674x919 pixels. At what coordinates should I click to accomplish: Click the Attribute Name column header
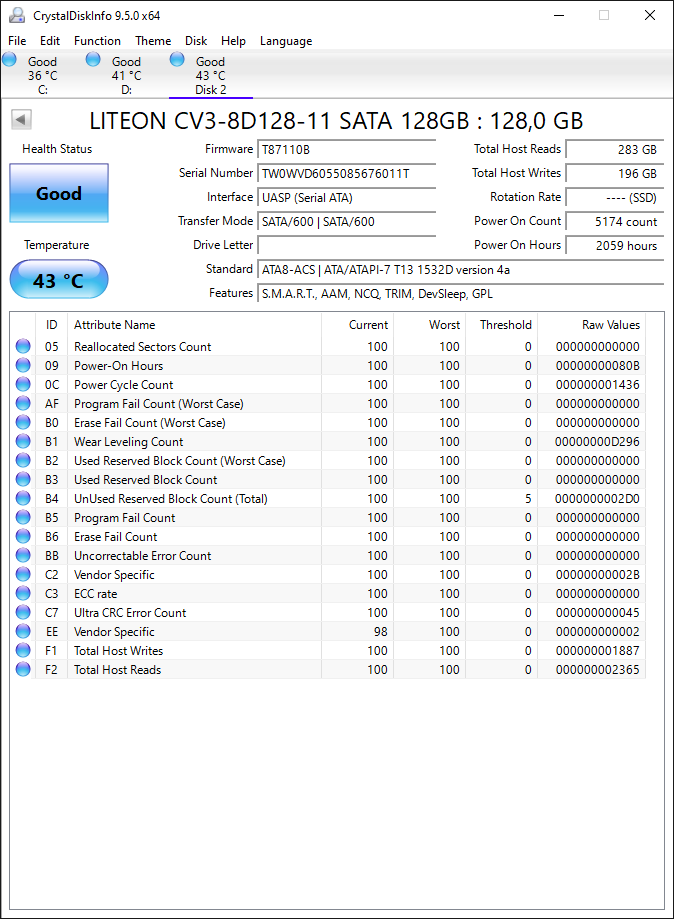[x=195, y=325]
